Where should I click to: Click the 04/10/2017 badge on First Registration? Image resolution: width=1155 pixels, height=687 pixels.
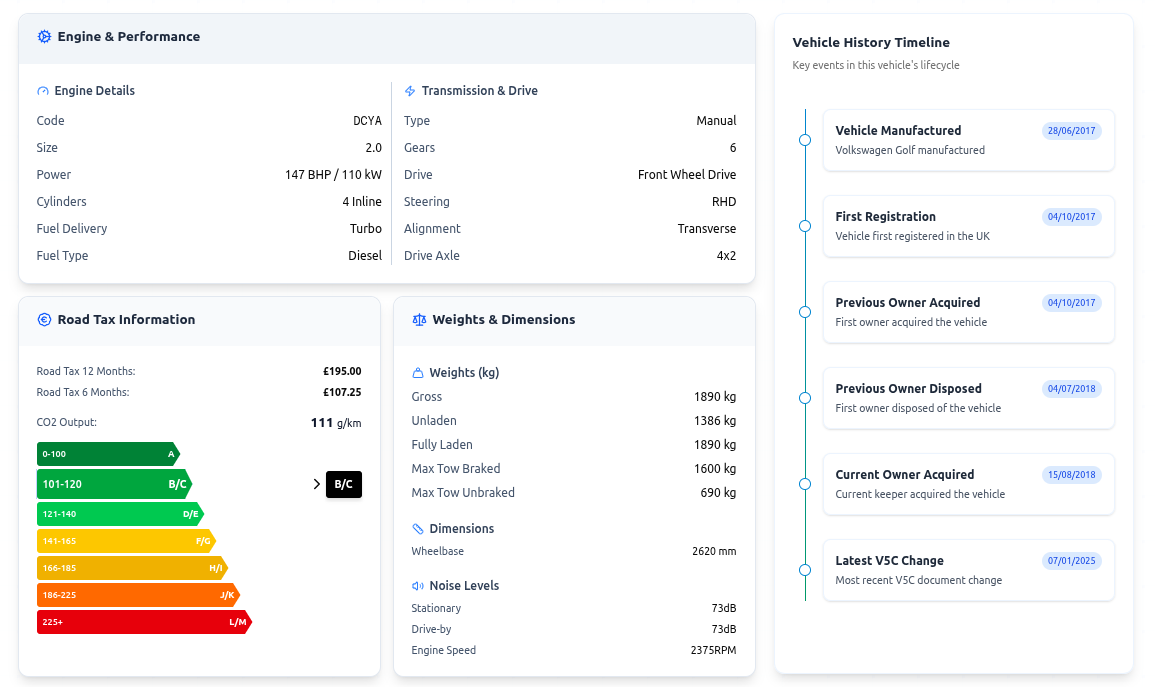(1072, 217)
